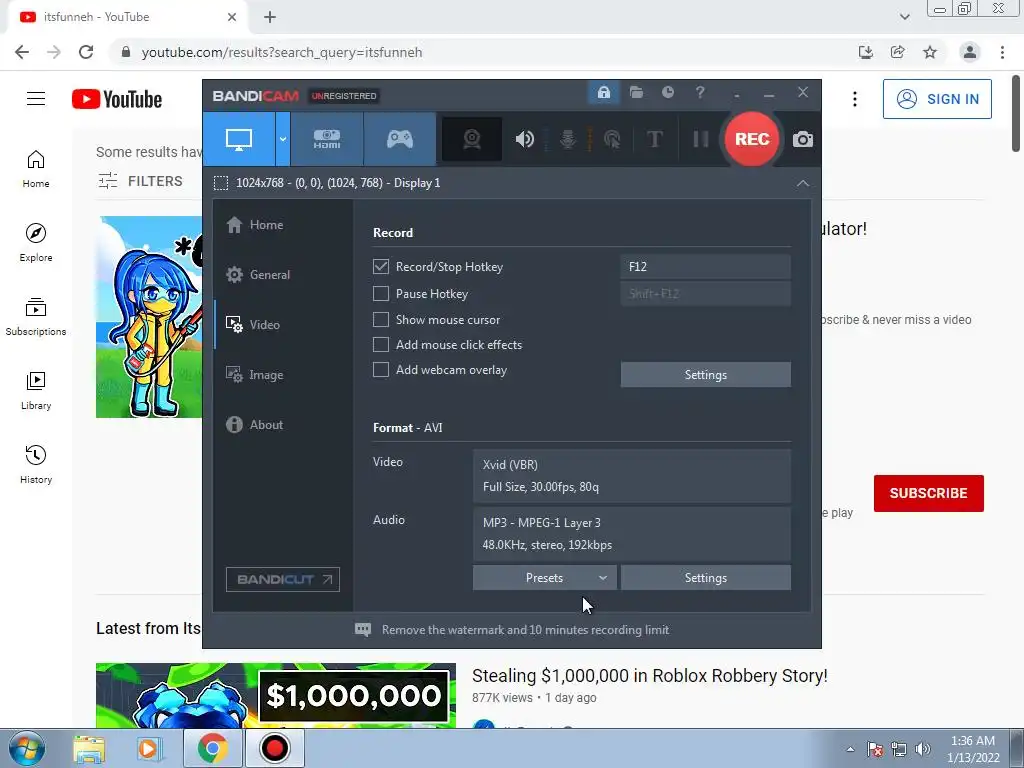
Task: Enable Add webcam overlay checkbox
Action: pos(381,370)
